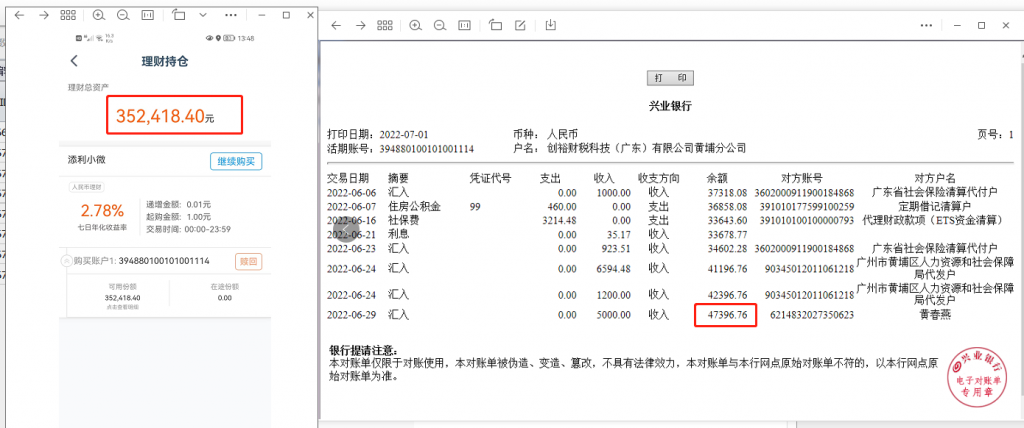Expand hidden toolbar chevron in left viewer

pyautogui.click(x=203, y=14)
